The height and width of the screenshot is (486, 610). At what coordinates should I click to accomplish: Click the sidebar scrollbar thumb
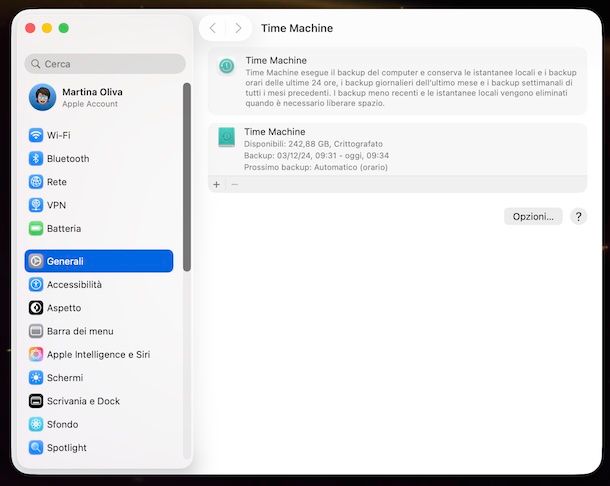point(187,177)
